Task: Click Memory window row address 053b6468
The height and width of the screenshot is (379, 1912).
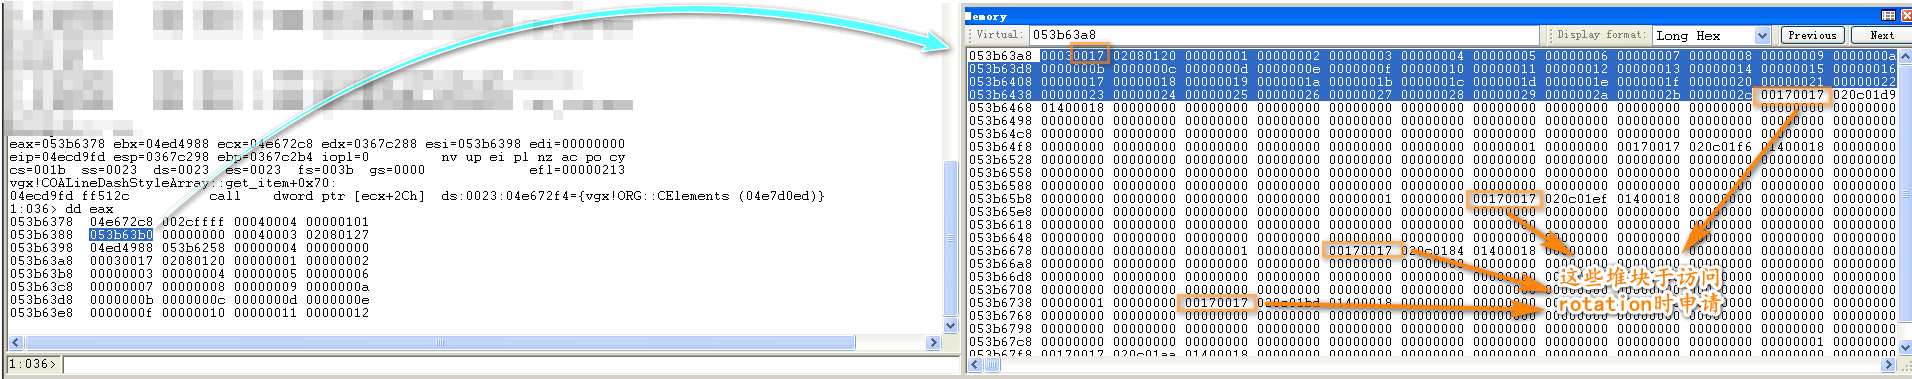Action: click(x=1000, y=108)
